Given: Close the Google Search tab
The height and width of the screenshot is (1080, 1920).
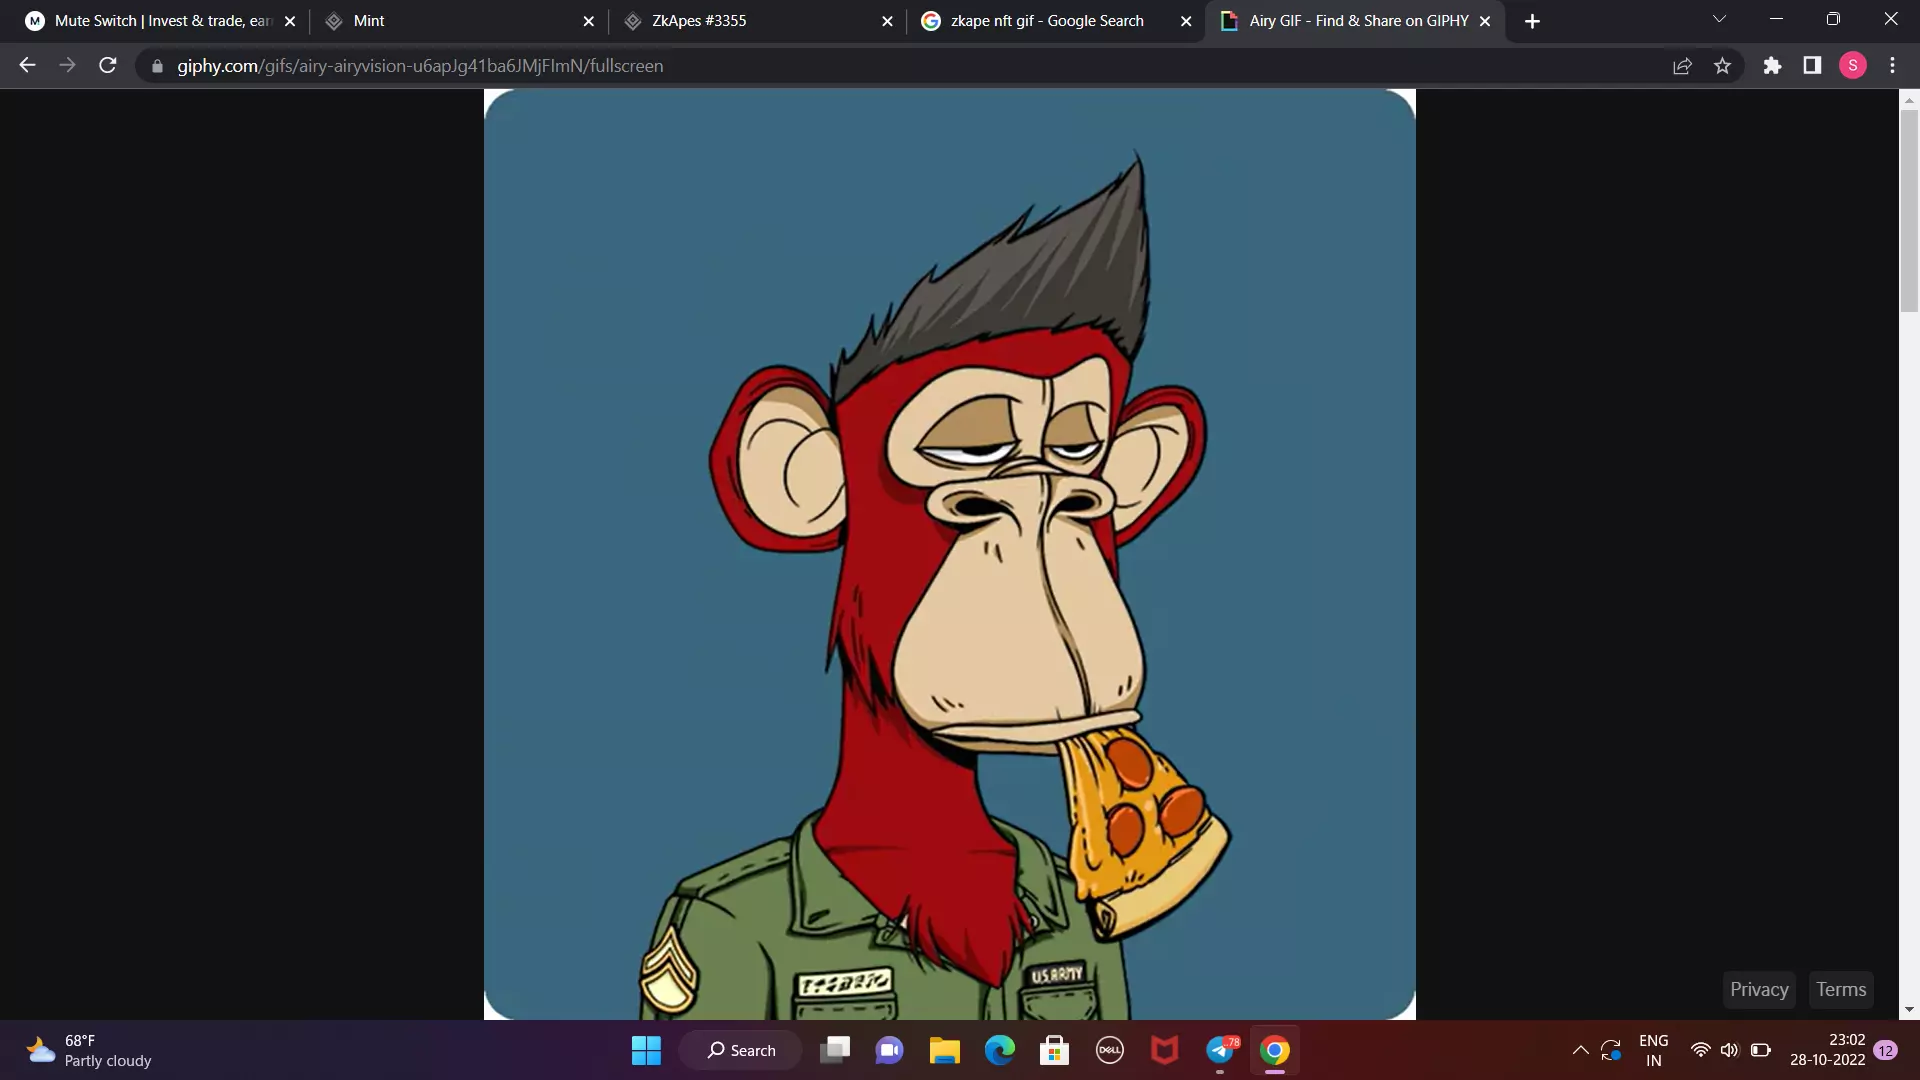Looking at the screenshot, I should click(x=1186, y=21).
